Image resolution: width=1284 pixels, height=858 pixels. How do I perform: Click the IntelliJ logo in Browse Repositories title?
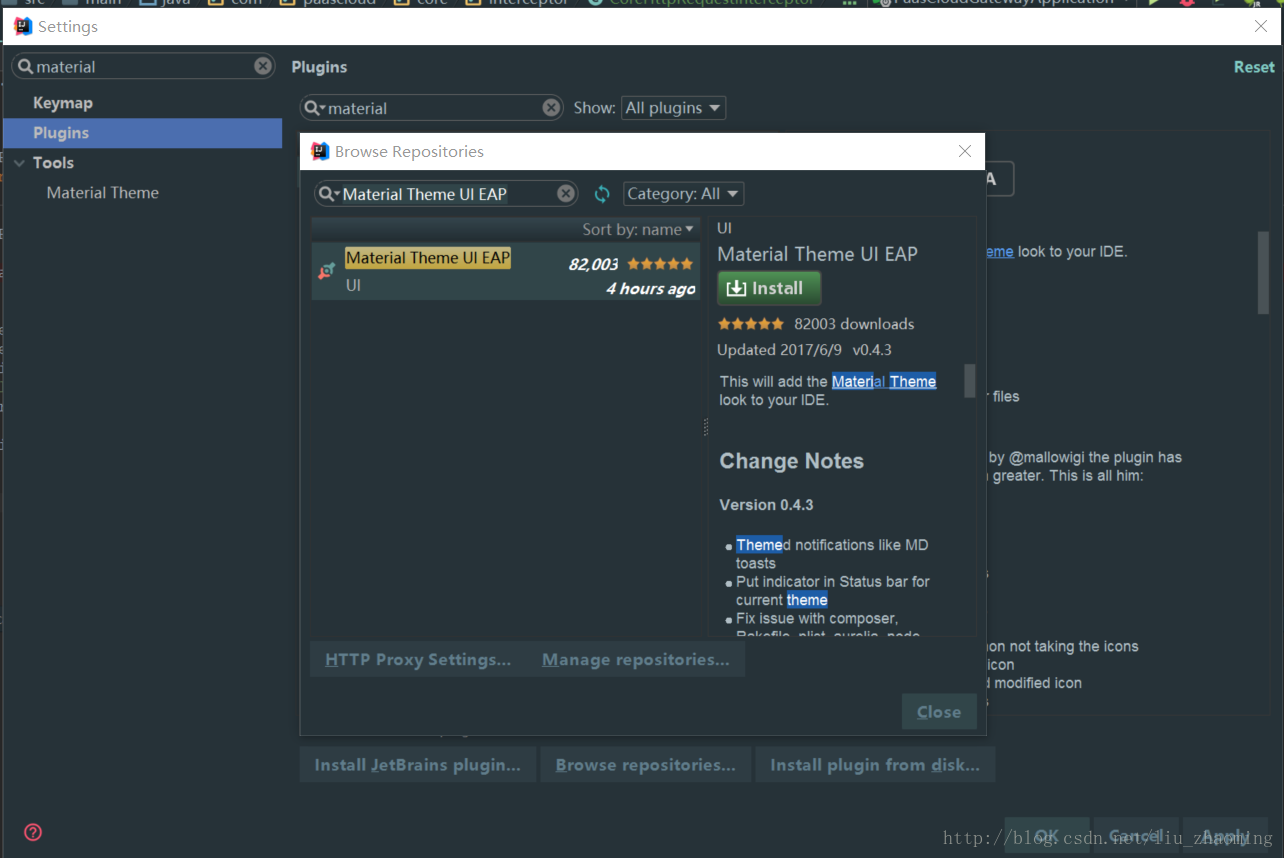(x=320, y=151)
